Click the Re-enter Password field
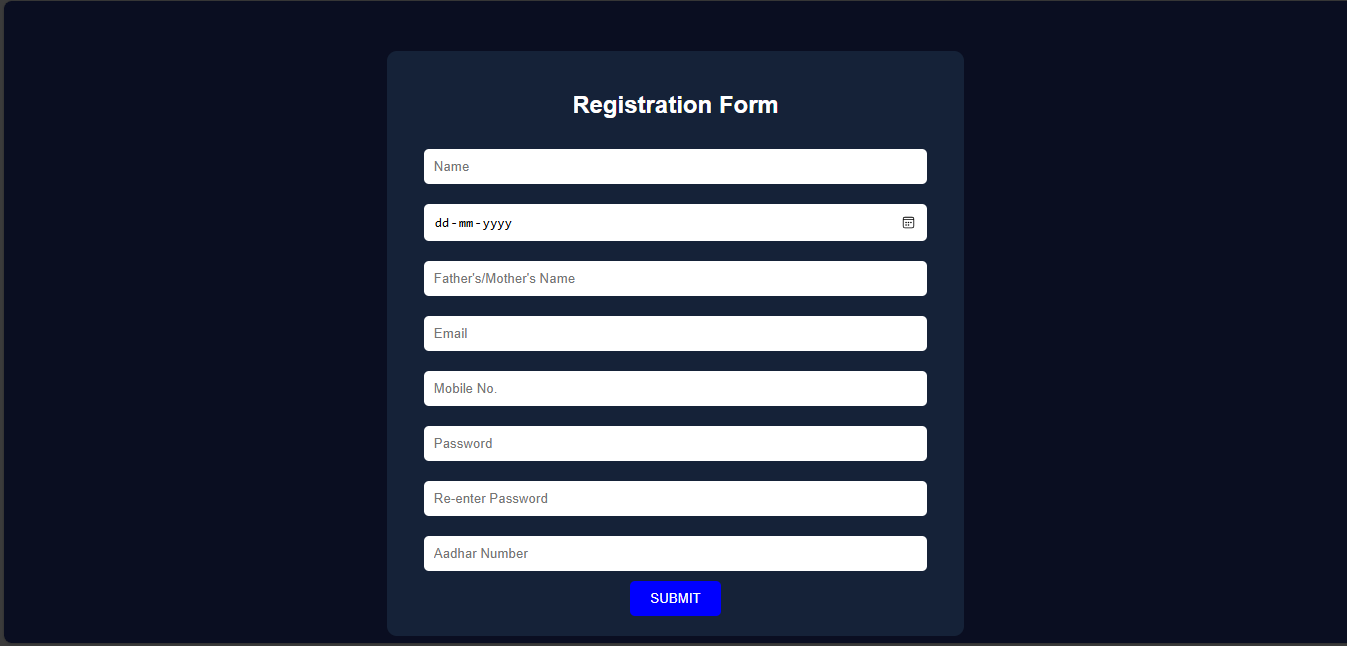1347x646 pixels. (x=675, y=498)
